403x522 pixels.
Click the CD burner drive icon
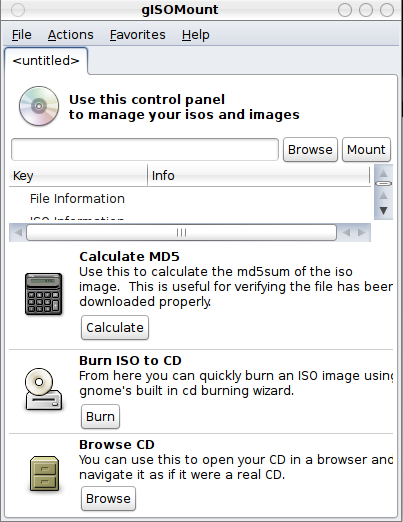tap(43, 389)
